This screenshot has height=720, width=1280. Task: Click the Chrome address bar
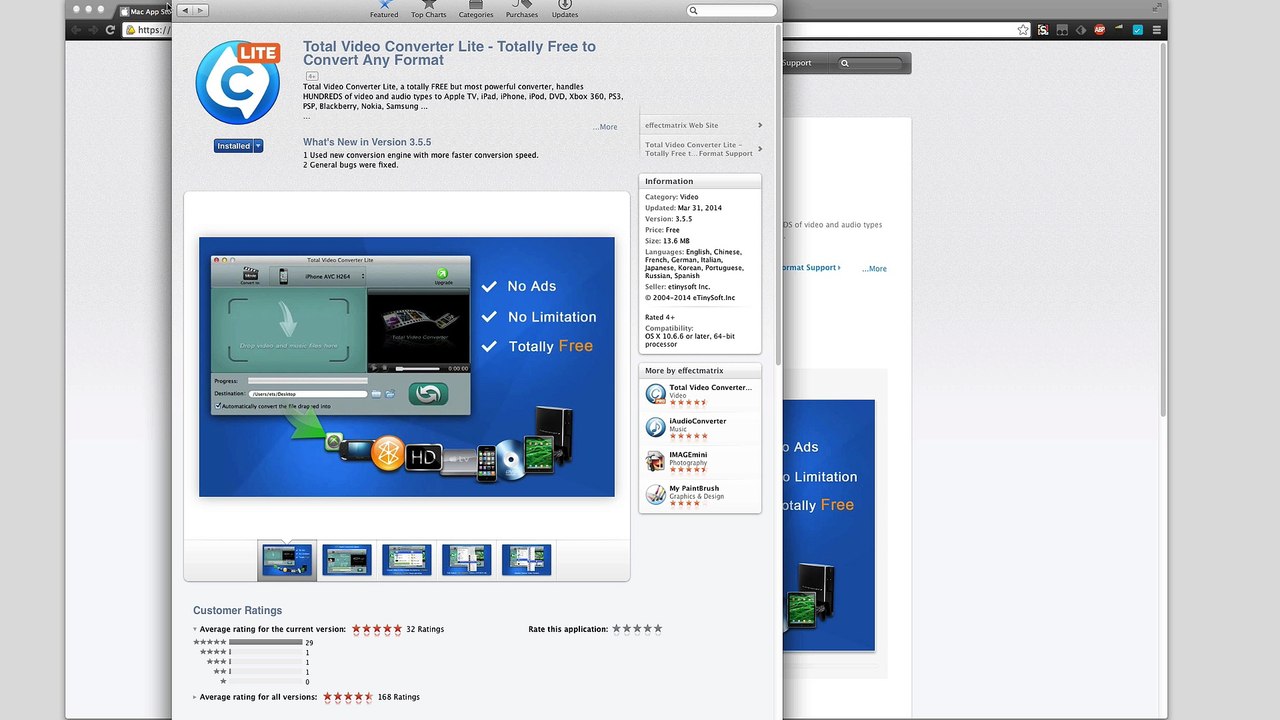(x=575, y=30)
